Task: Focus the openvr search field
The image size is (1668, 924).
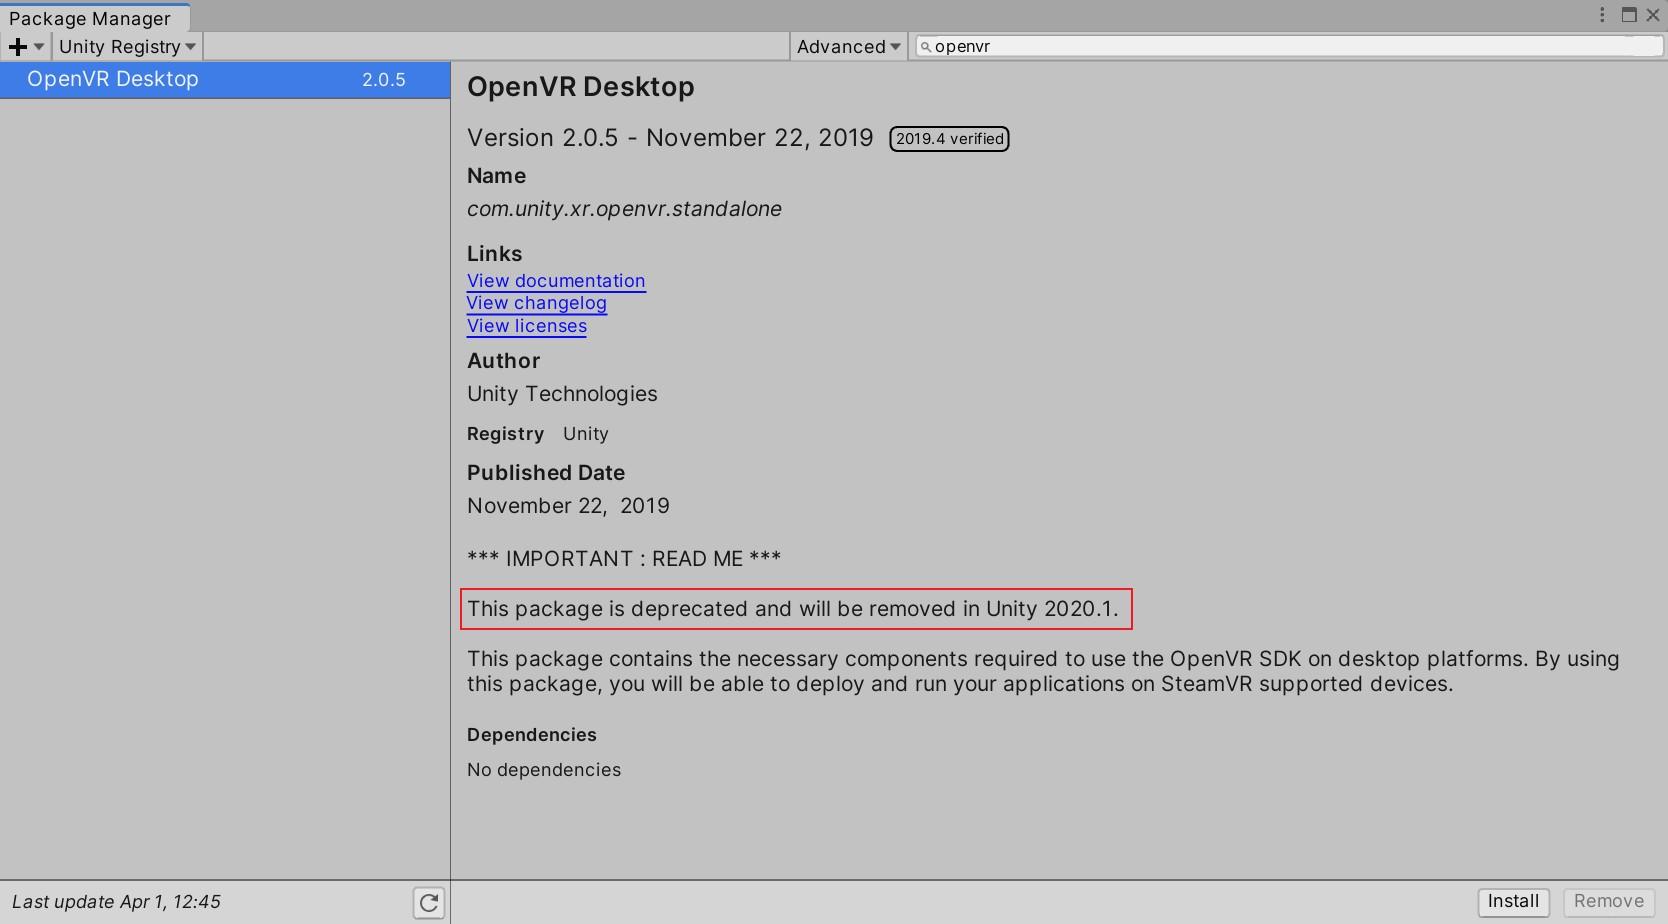Action: click(1288, 47)
